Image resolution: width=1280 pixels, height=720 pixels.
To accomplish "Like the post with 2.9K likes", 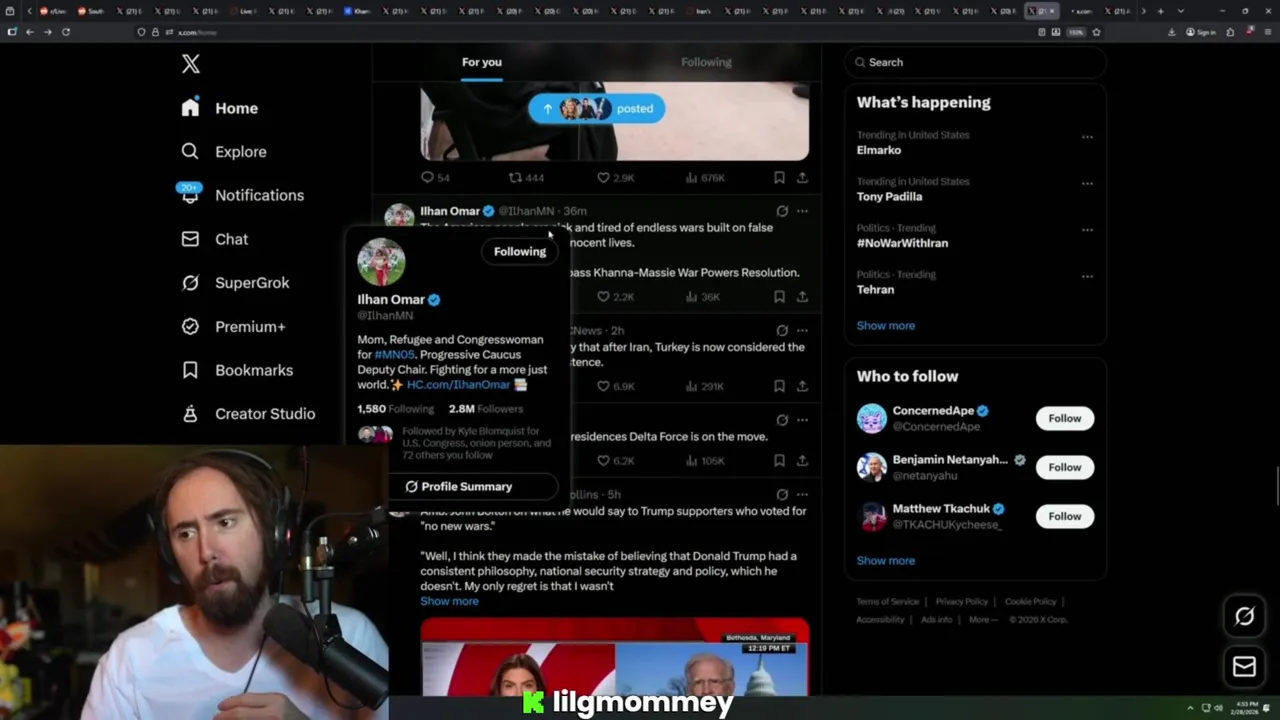I will (x=615, y=178).
